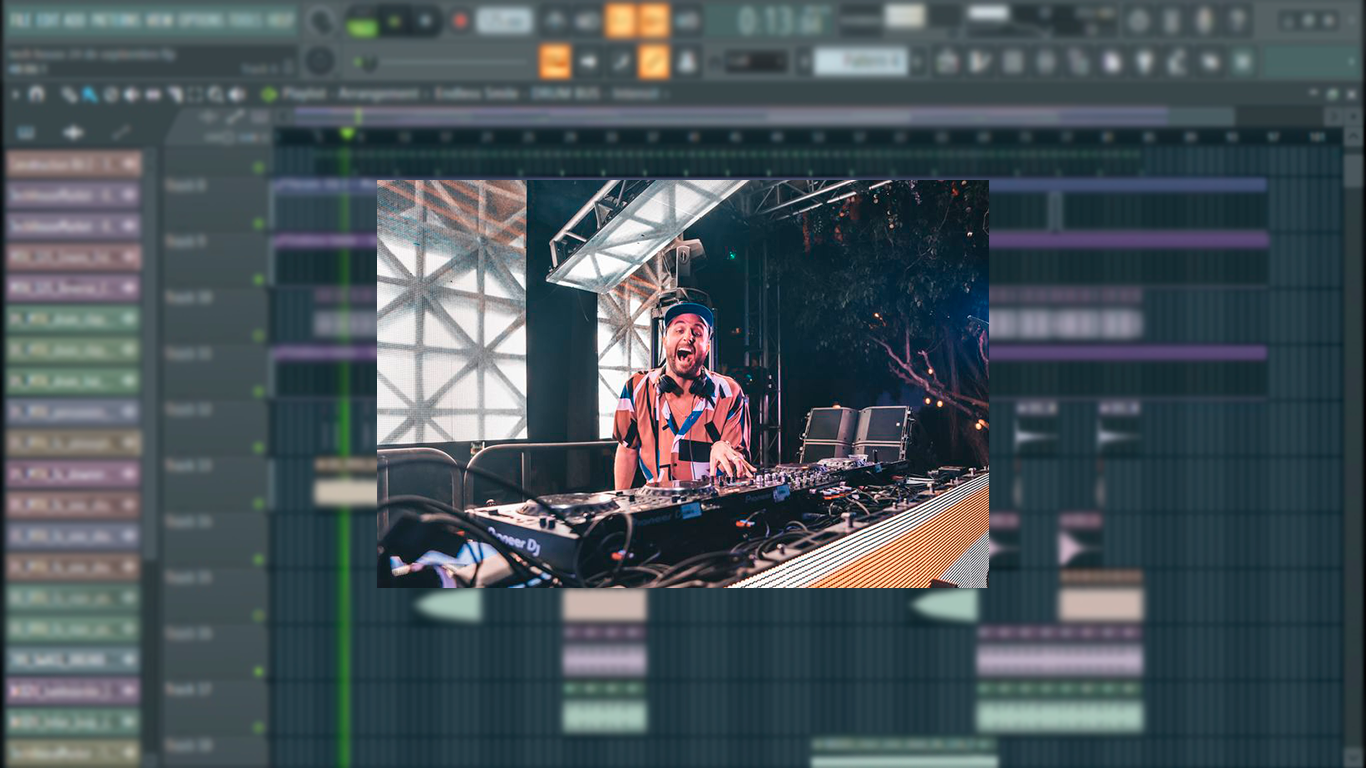Adjust the master volume knob

coord(320,20)
